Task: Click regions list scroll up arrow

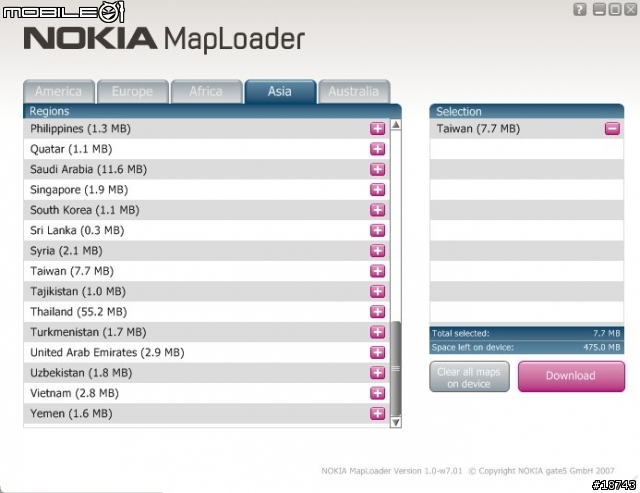Action: click(396, 125)
